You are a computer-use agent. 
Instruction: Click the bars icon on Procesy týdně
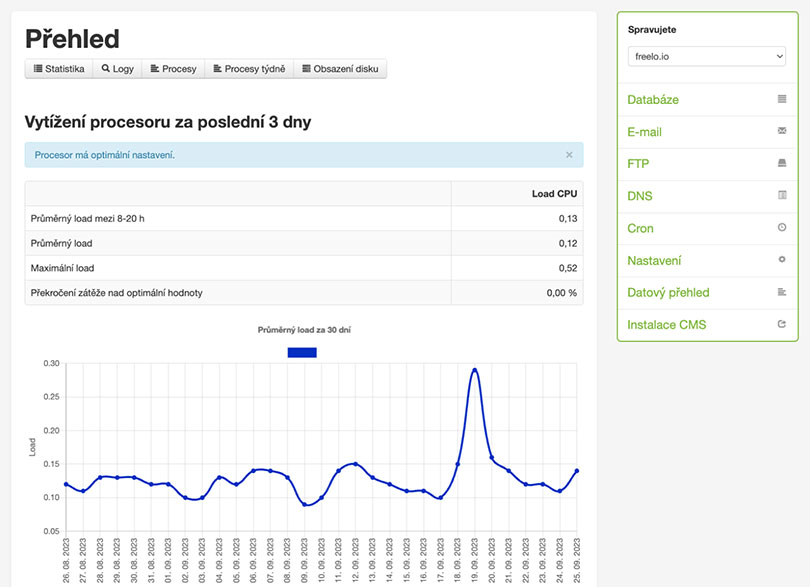coord(217,68)
